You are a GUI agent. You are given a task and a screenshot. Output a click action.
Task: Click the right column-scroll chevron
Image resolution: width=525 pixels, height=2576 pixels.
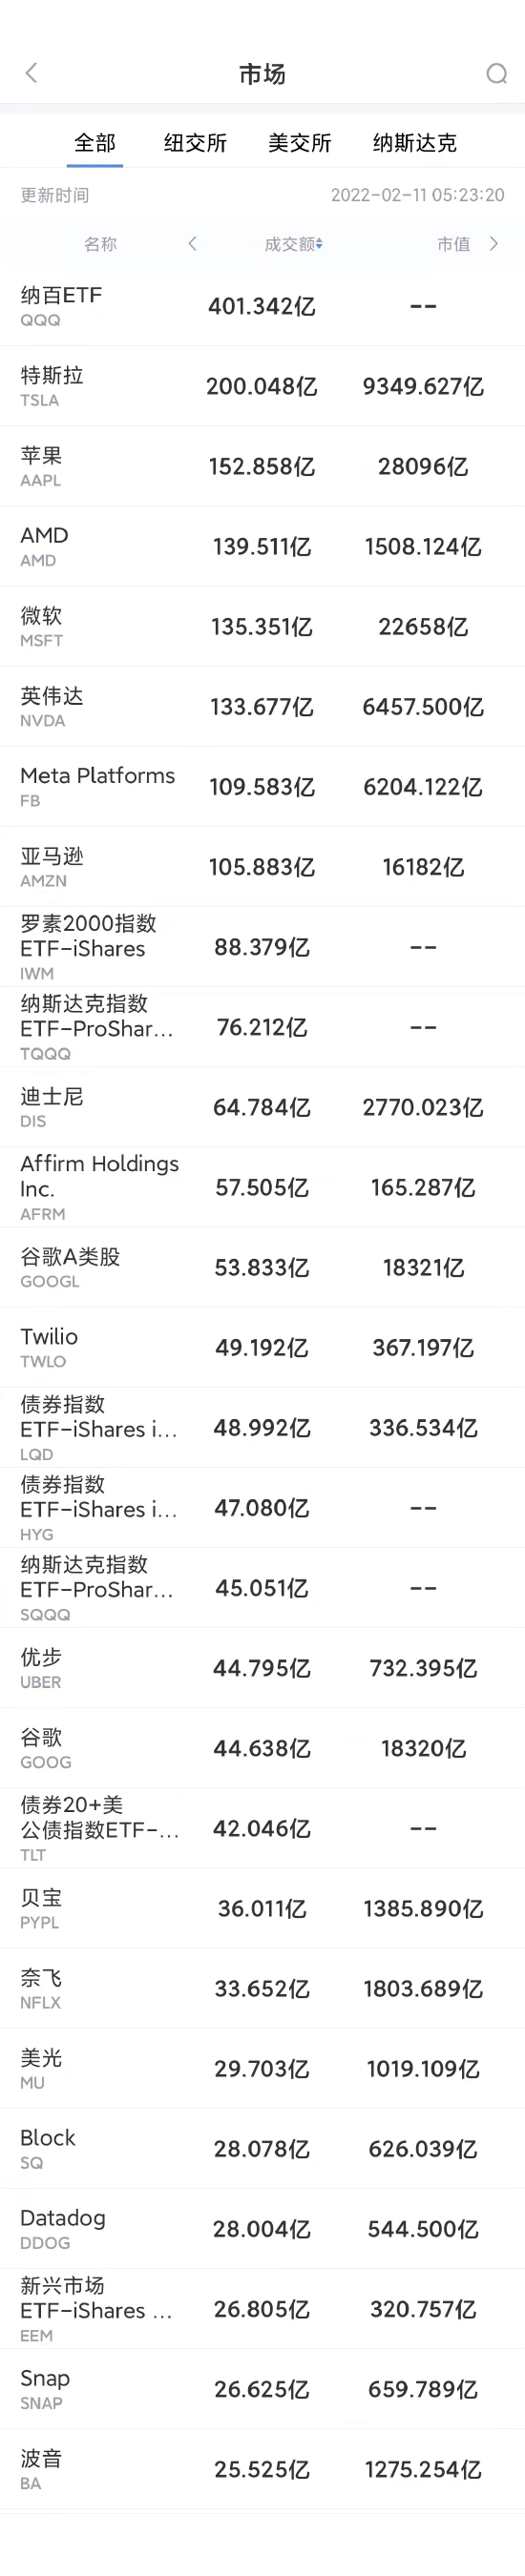[493, 243]
